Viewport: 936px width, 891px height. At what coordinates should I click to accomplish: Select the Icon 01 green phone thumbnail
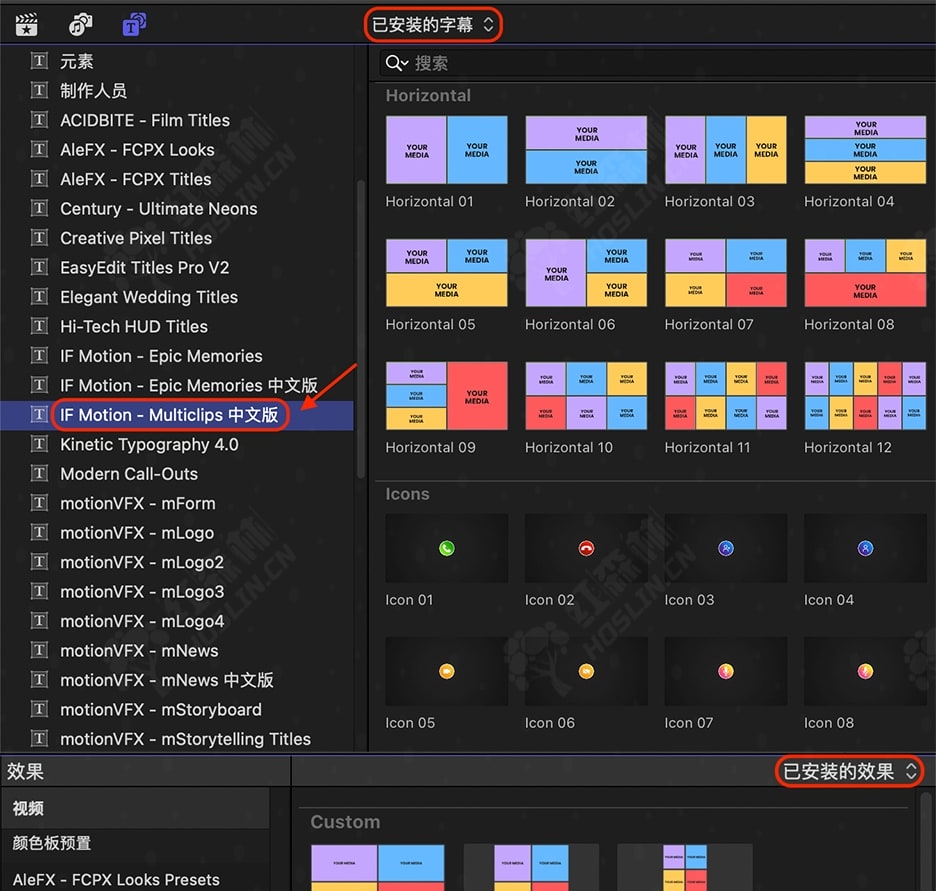click(x=446, y=548)
